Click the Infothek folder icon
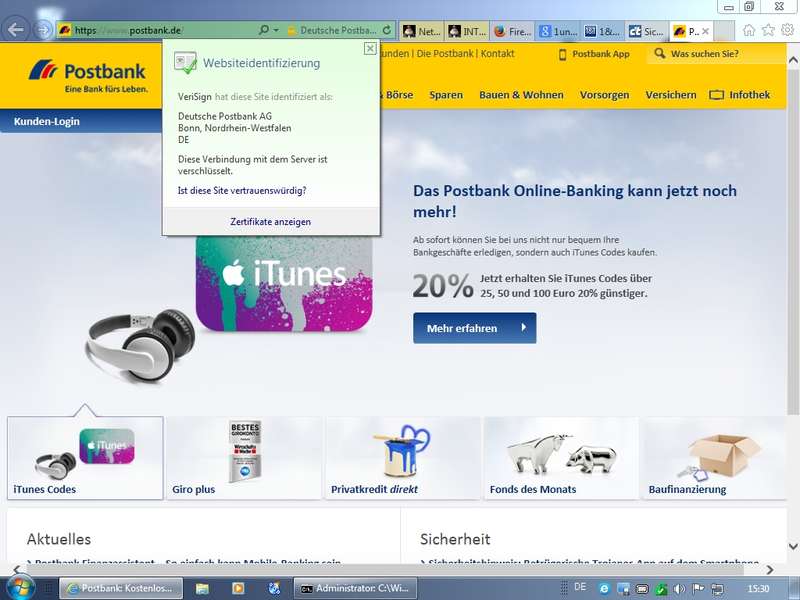 (x=716, y=95)
